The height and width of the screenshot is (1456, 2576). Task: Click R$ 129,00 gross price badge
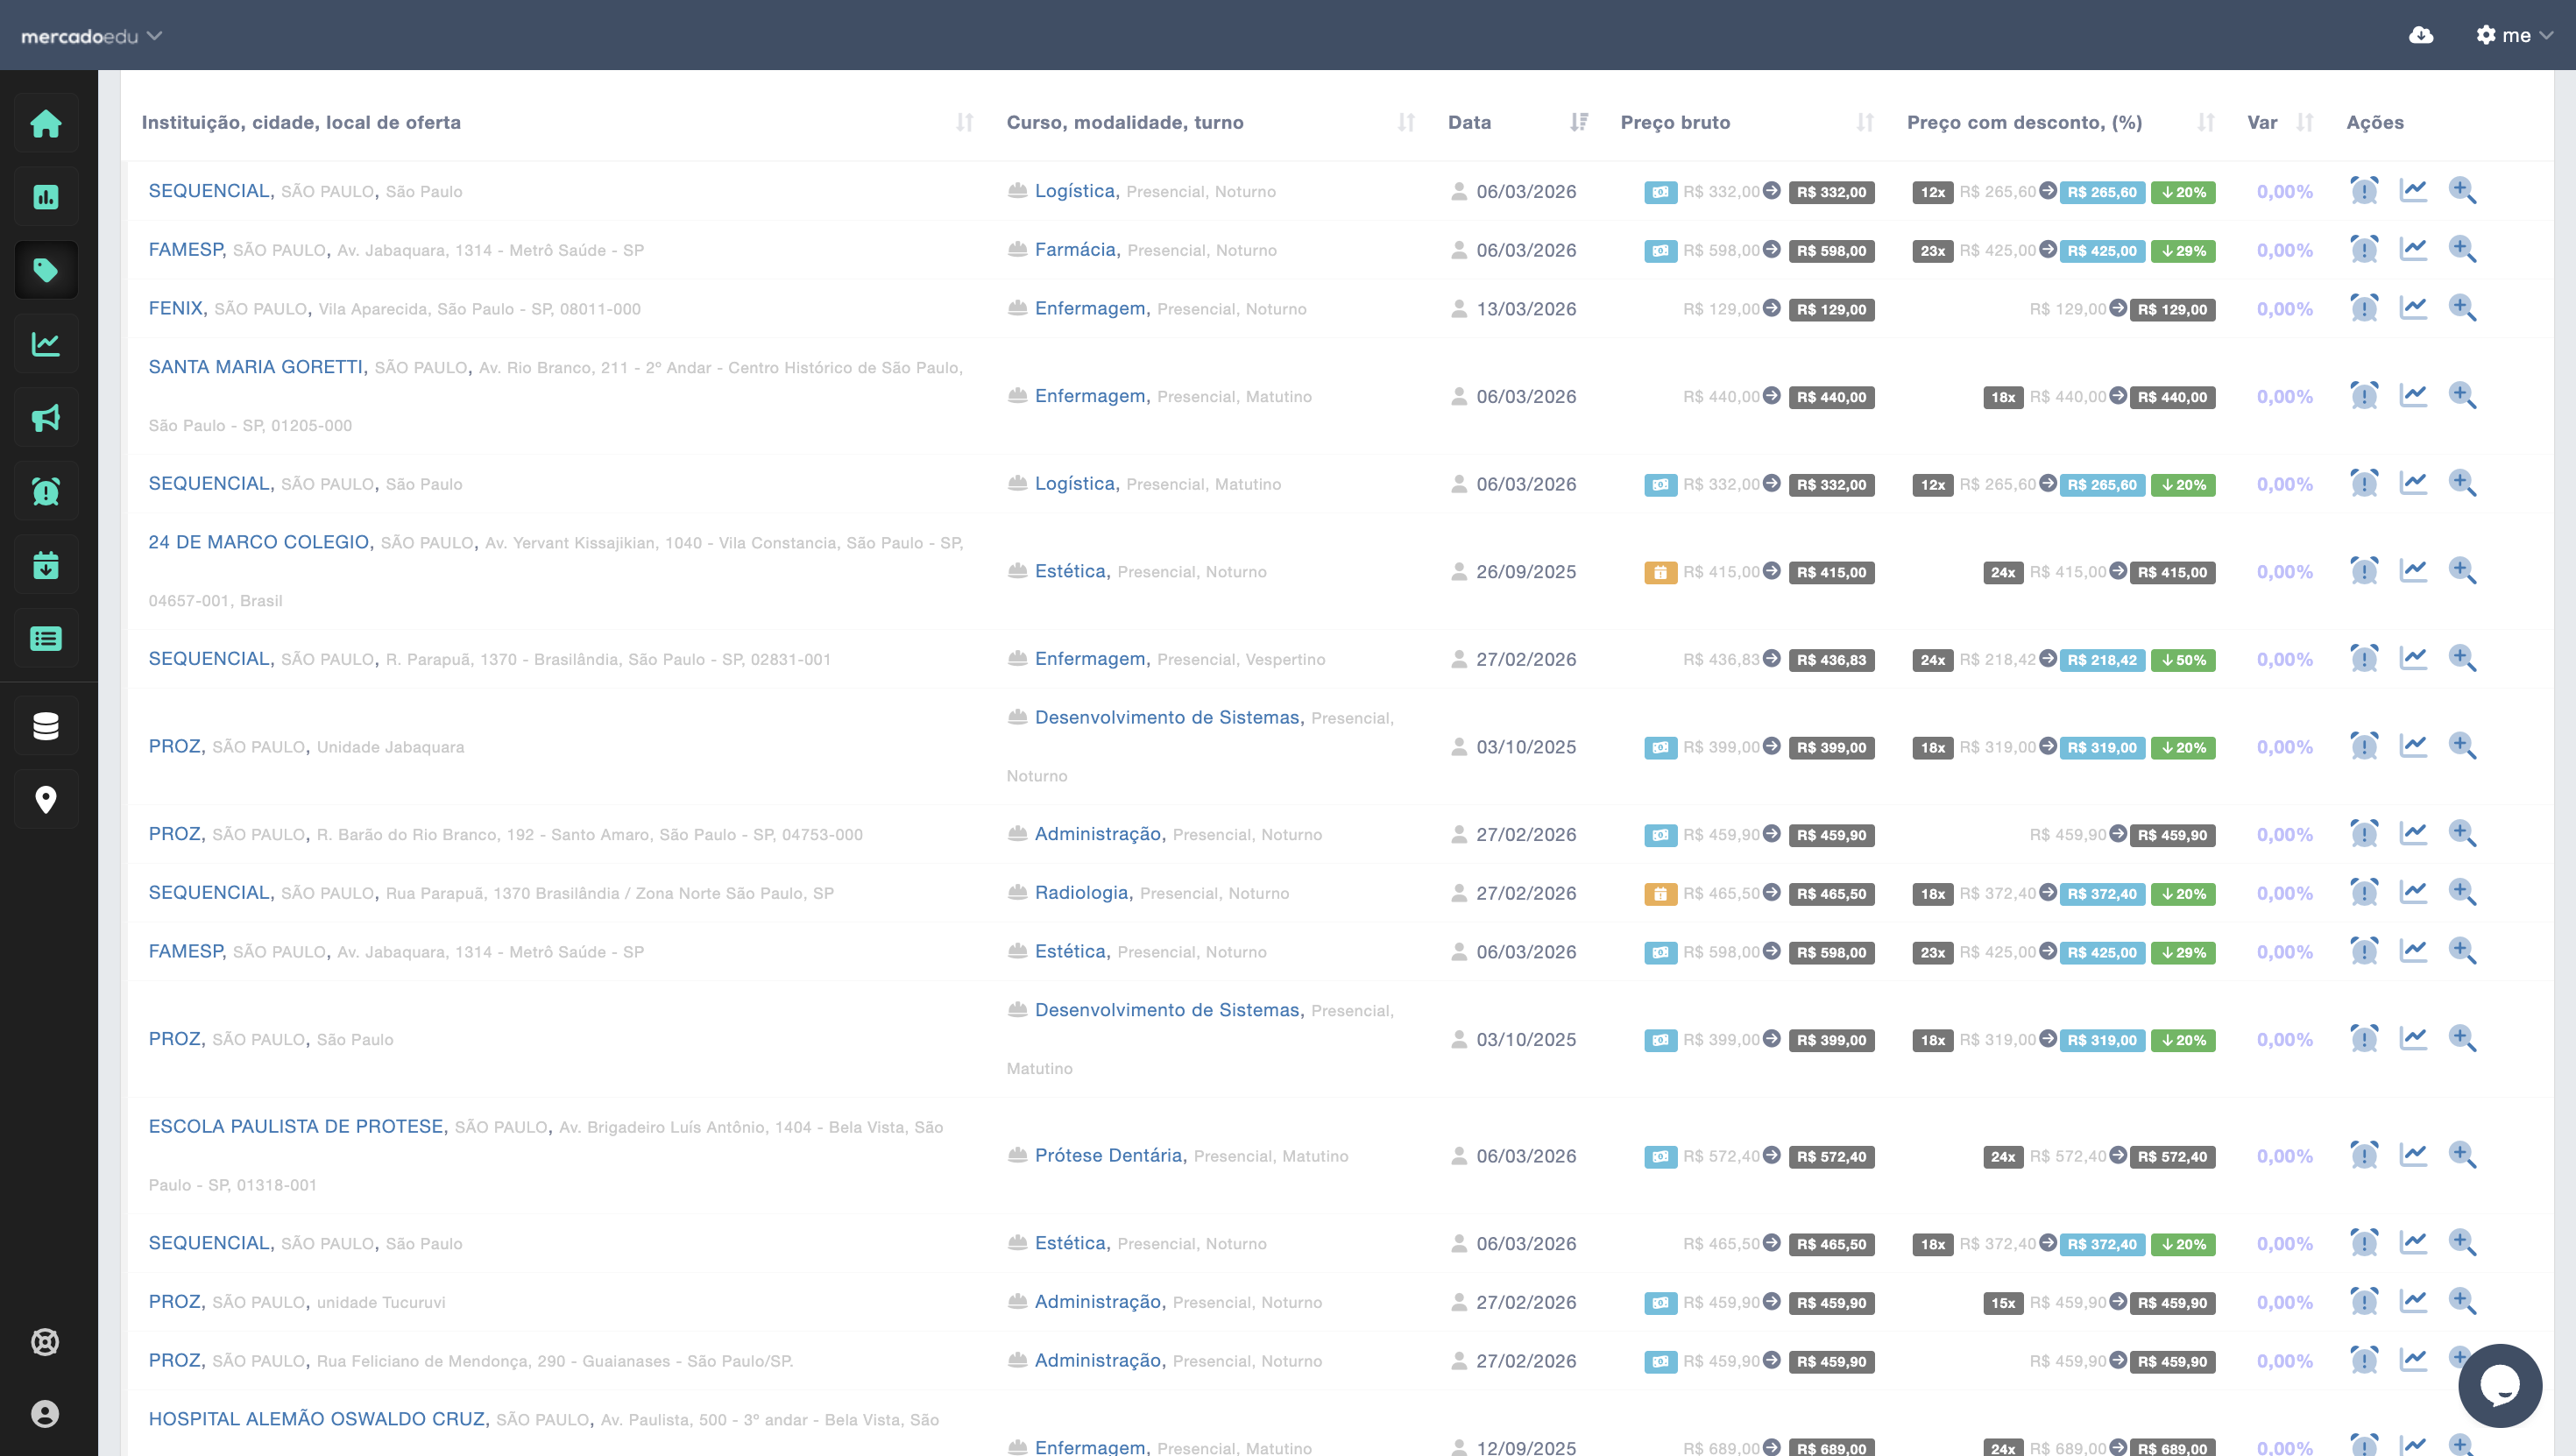pyautogui.click(x=1831, y=310)
